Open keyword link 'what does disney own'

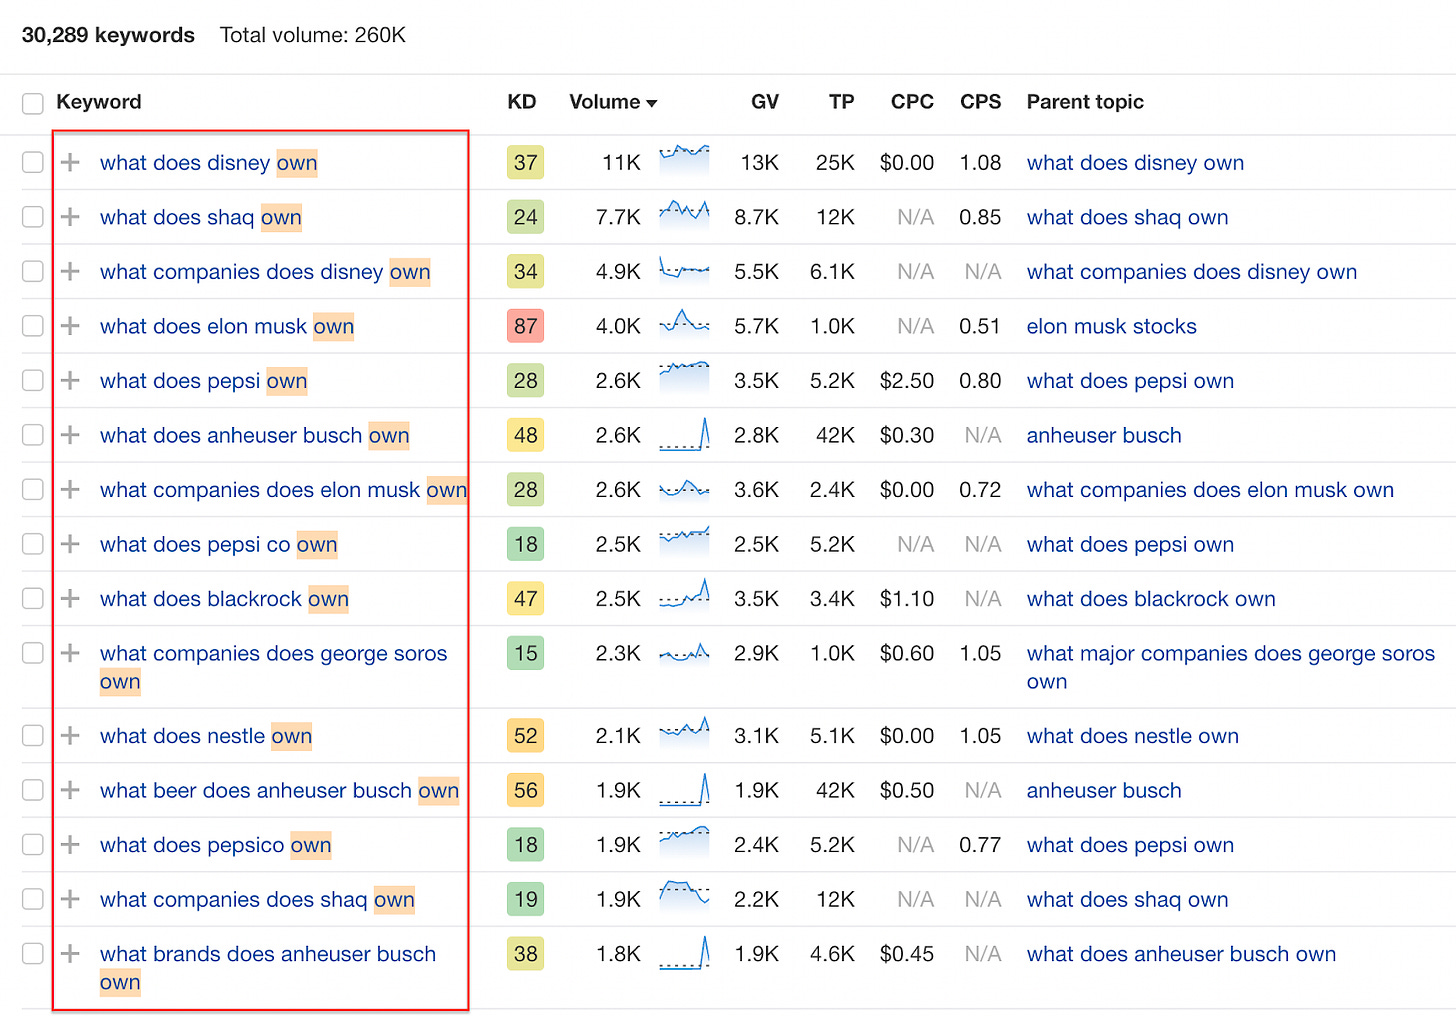click(x=209, y=162)
